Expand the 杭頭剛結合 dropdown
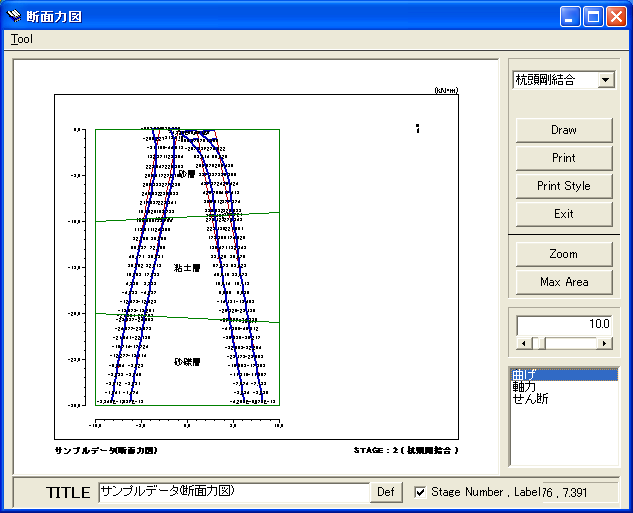 [x=605, y=80]
